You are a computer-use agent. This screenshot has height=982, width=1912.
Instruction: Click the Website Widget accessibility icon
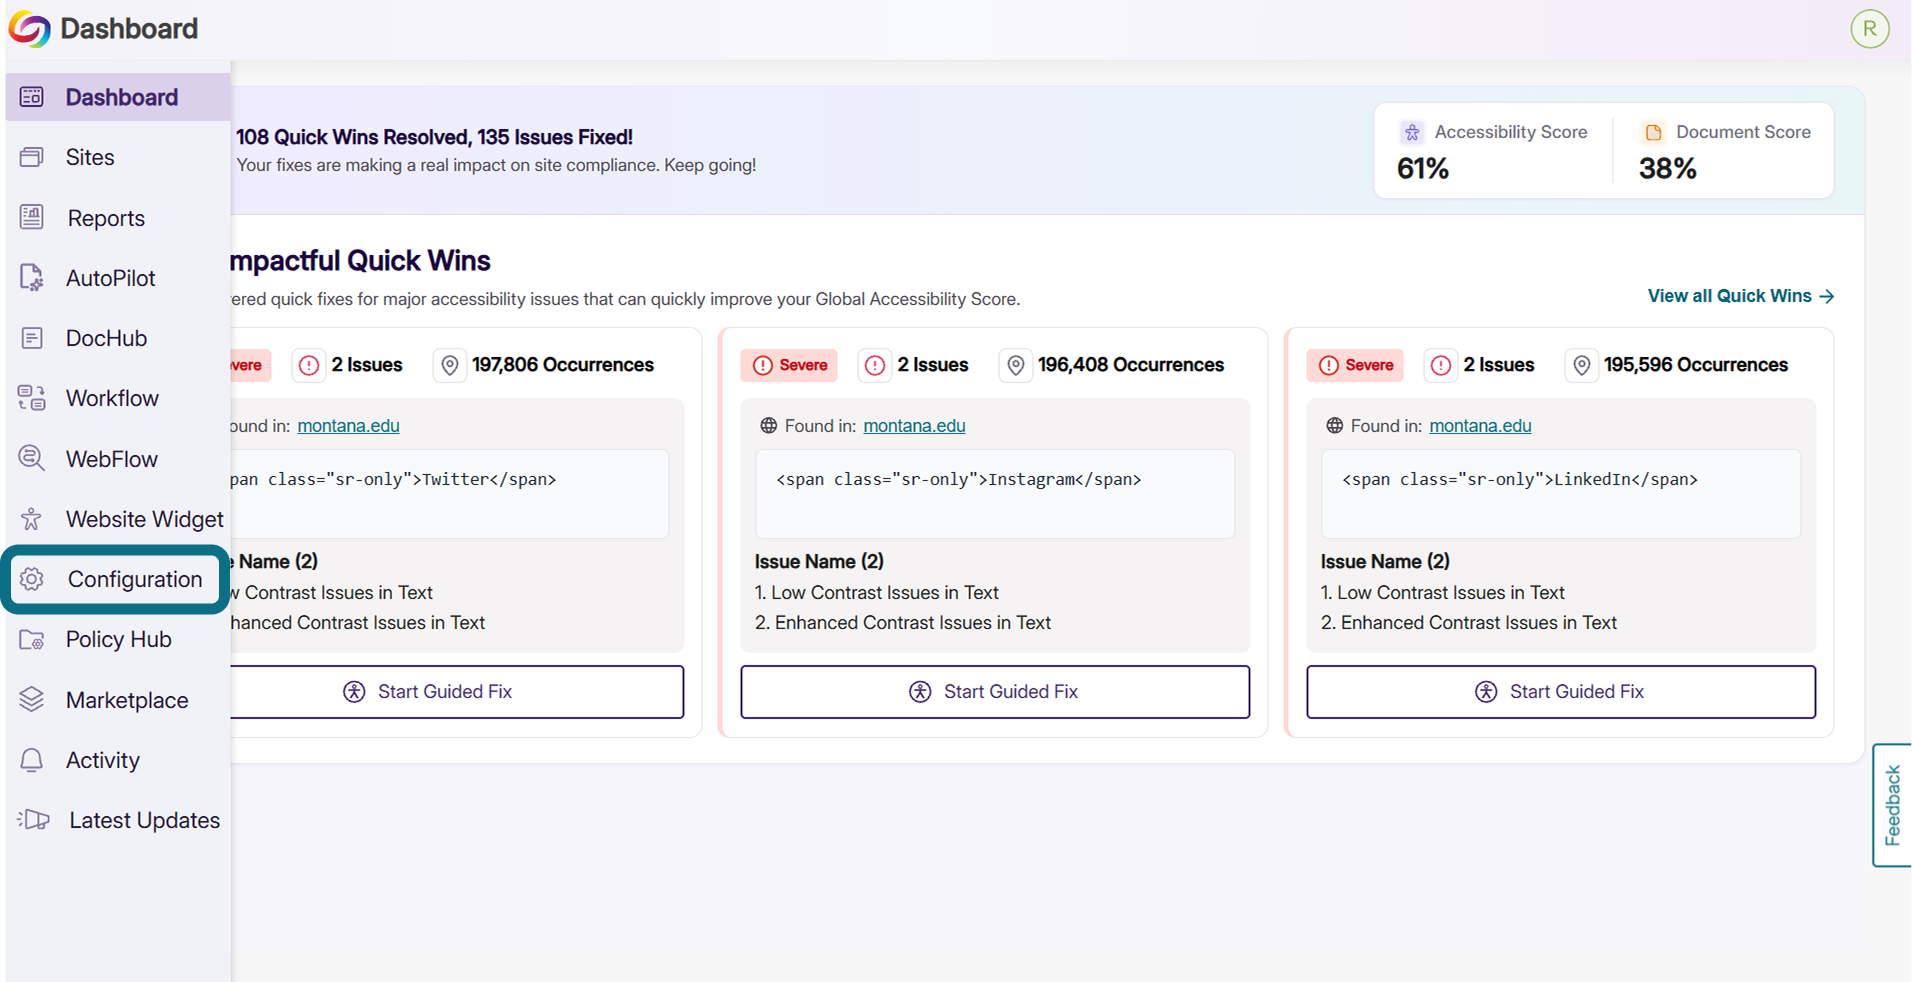pos(32,519)
